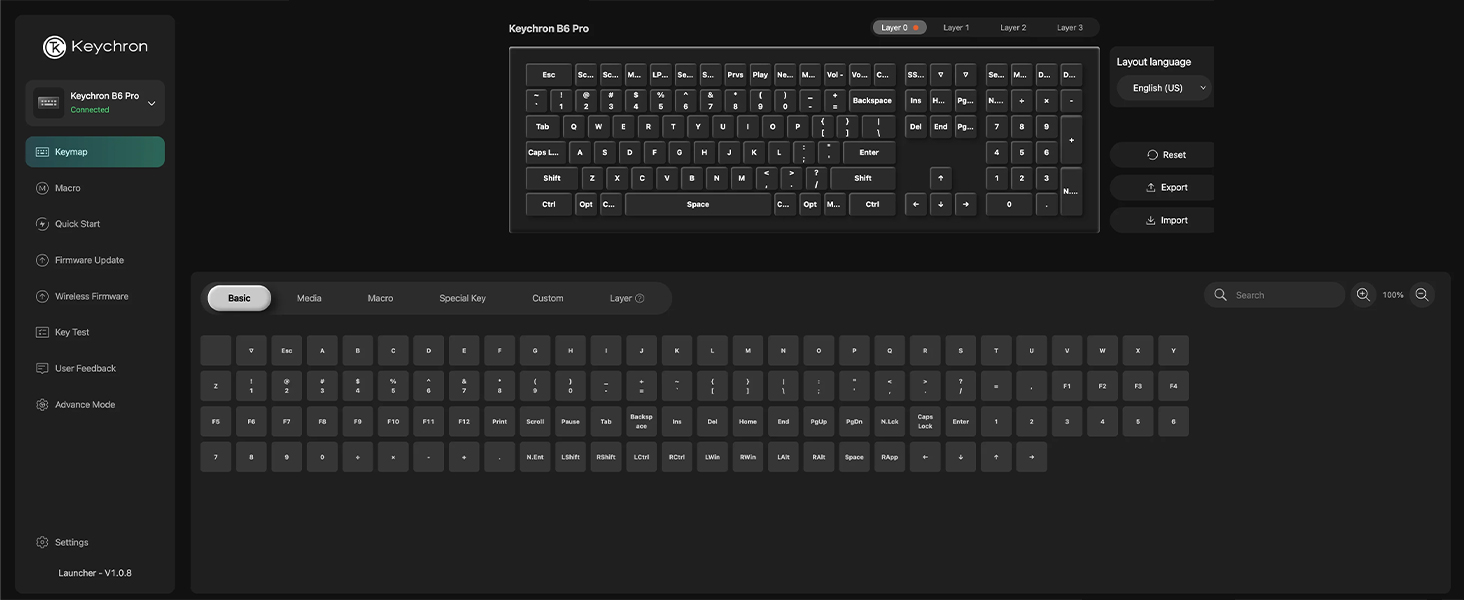The width and height of the screenshot is (1464, 600).
Task: Open User Feedback in the sidebar
Action: click(95, 368)
